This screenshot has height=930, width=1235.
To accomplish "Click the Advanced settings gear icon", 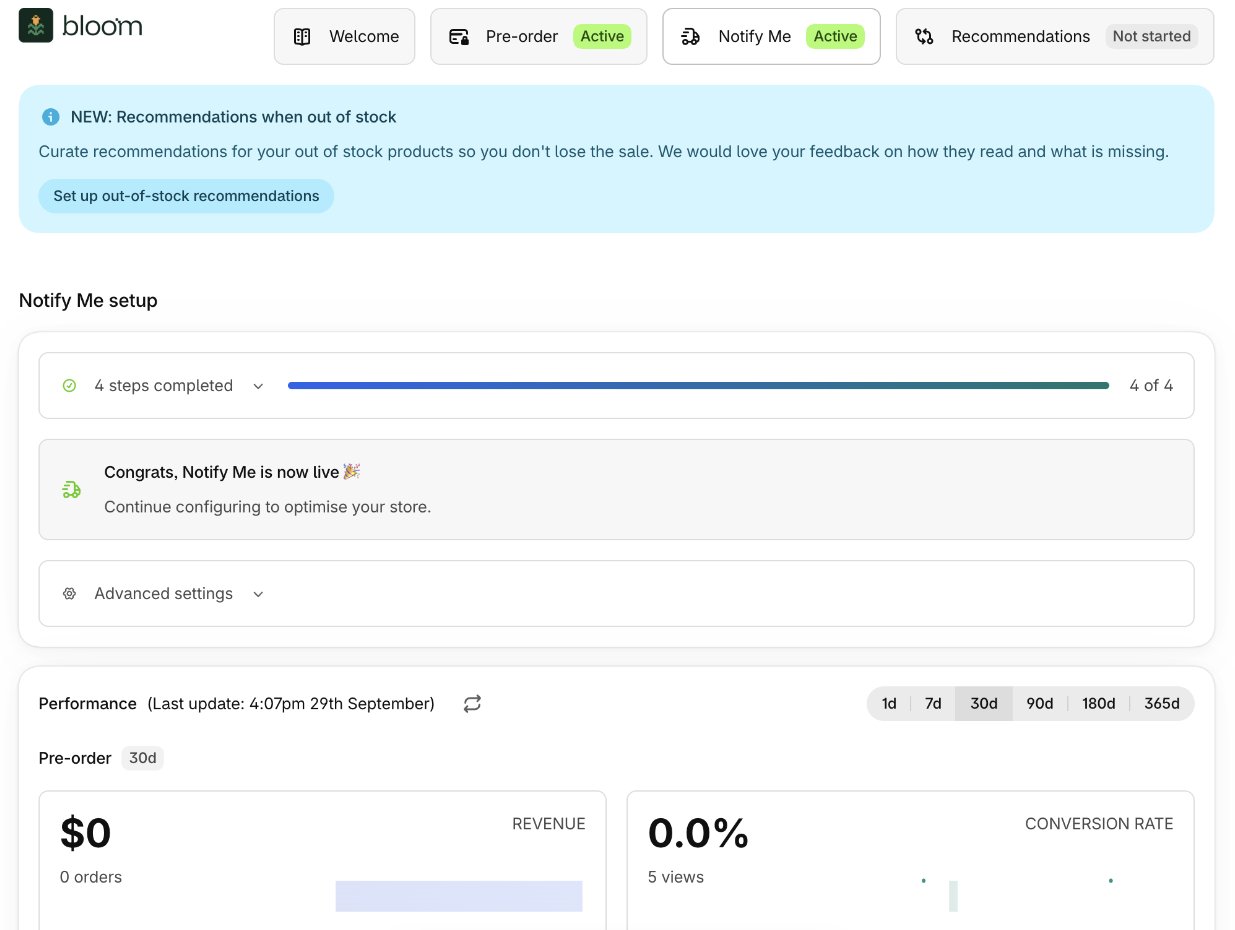I will click(x=69, y=594).
